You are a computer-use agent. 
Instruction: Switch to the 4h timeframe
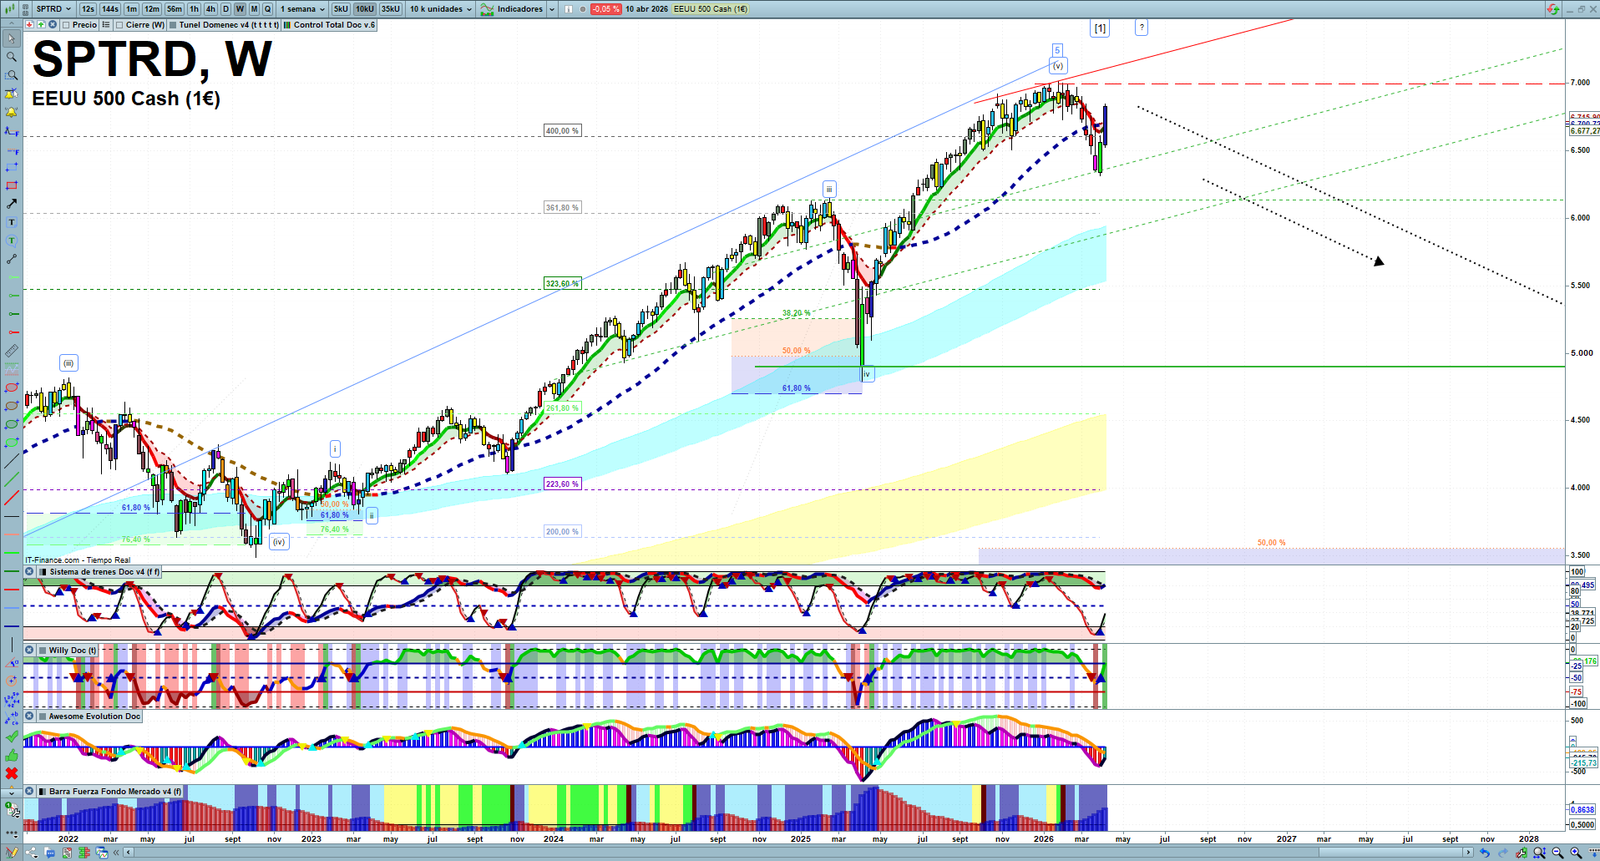210,9
